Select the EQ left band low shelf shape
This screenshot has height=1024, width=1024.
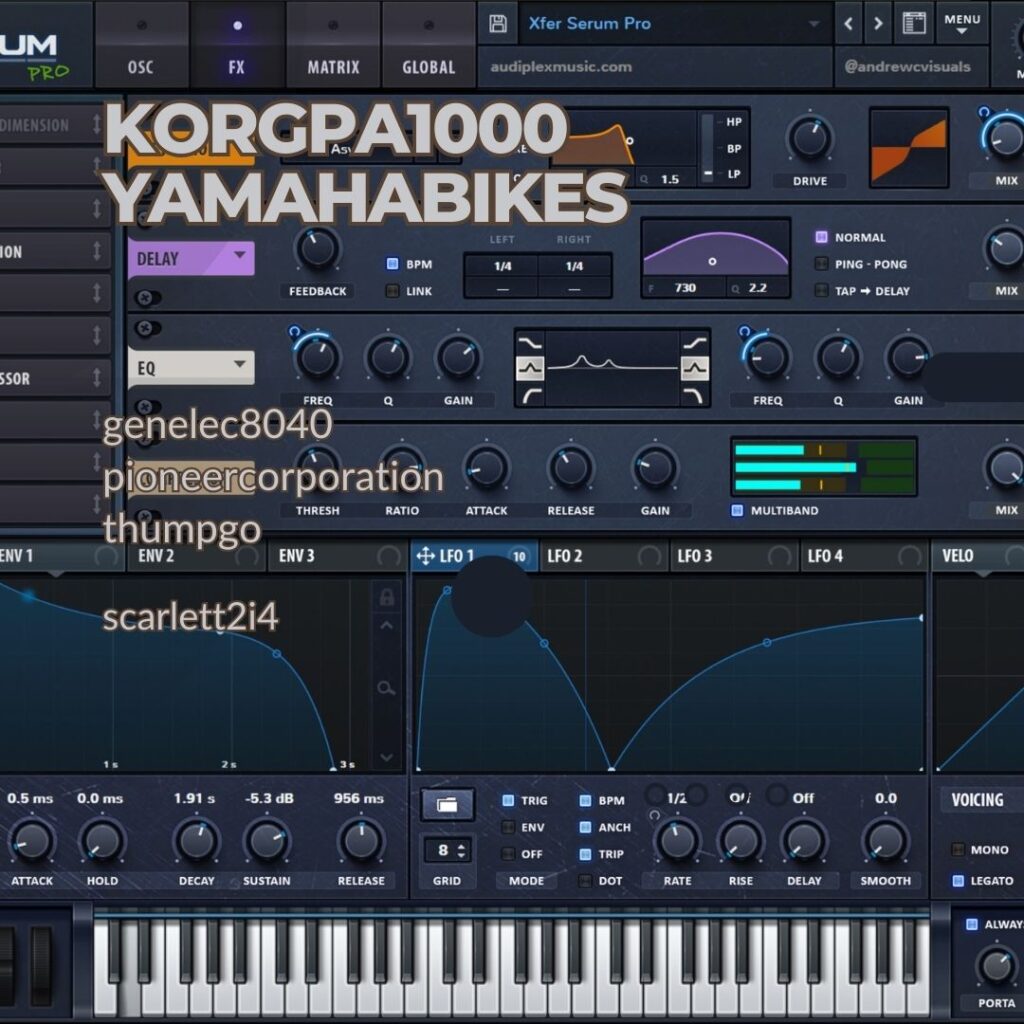point(530,343)
